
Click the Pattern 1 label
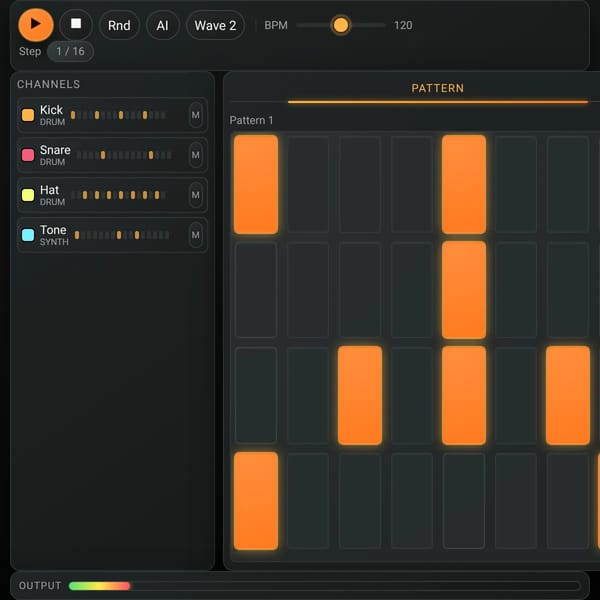click(251, 121)
